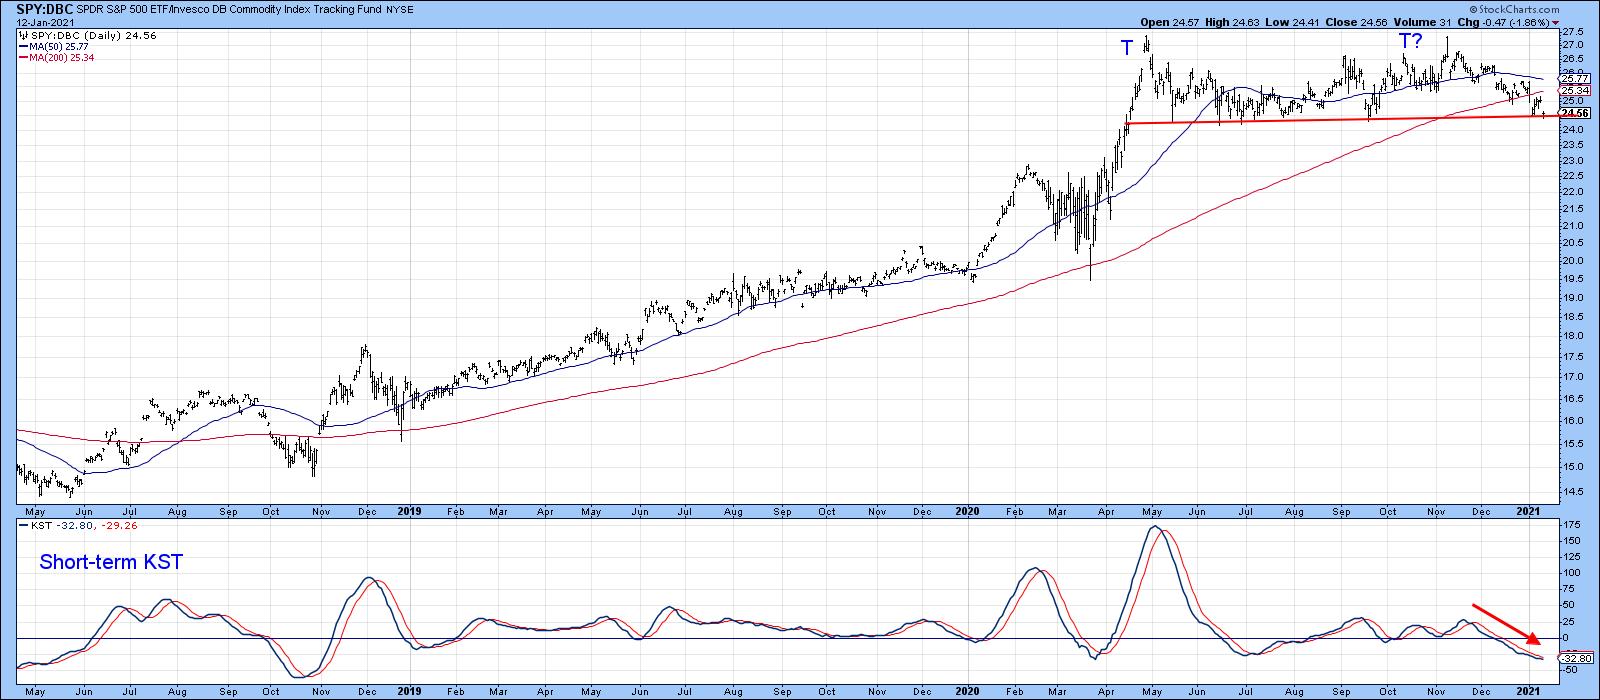The width and height of the screenshot is (1600, 700).
Task: Click the 22.0 price axis label
Action: (1571, 192)
